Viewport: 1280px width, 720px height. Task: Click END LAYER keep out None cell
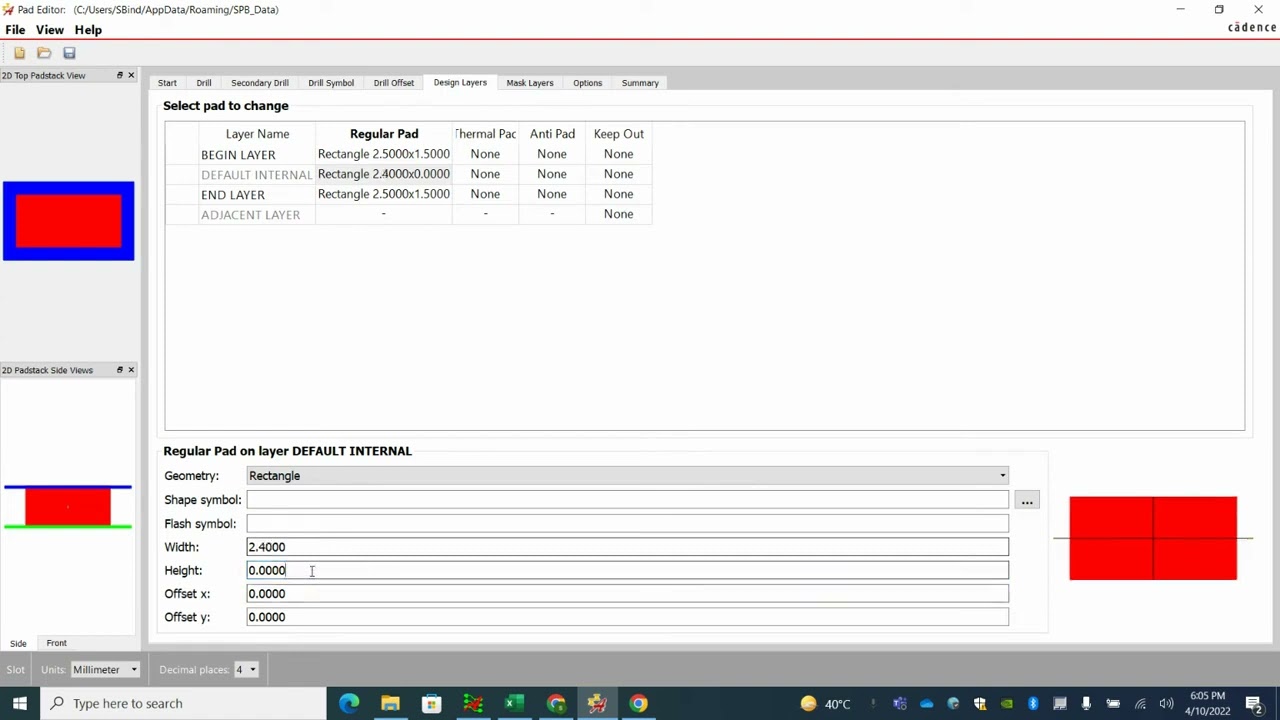618,194
